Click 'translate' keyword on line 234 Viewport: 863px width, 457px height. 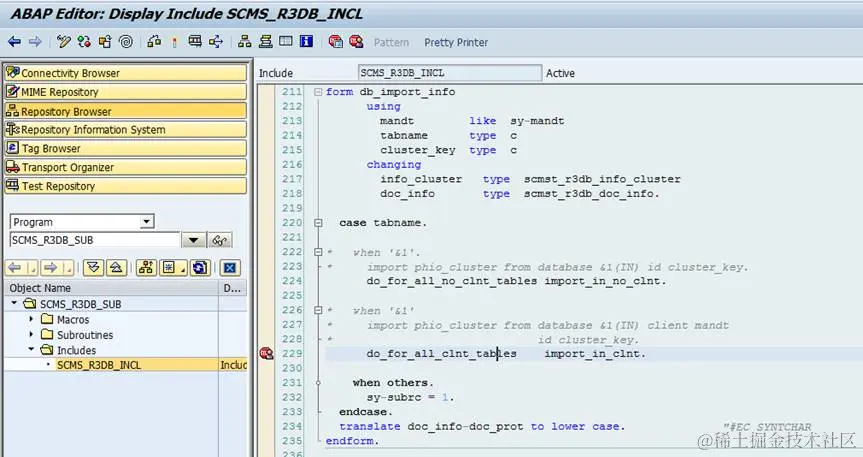pyautogui.click(x=369, y=427)
